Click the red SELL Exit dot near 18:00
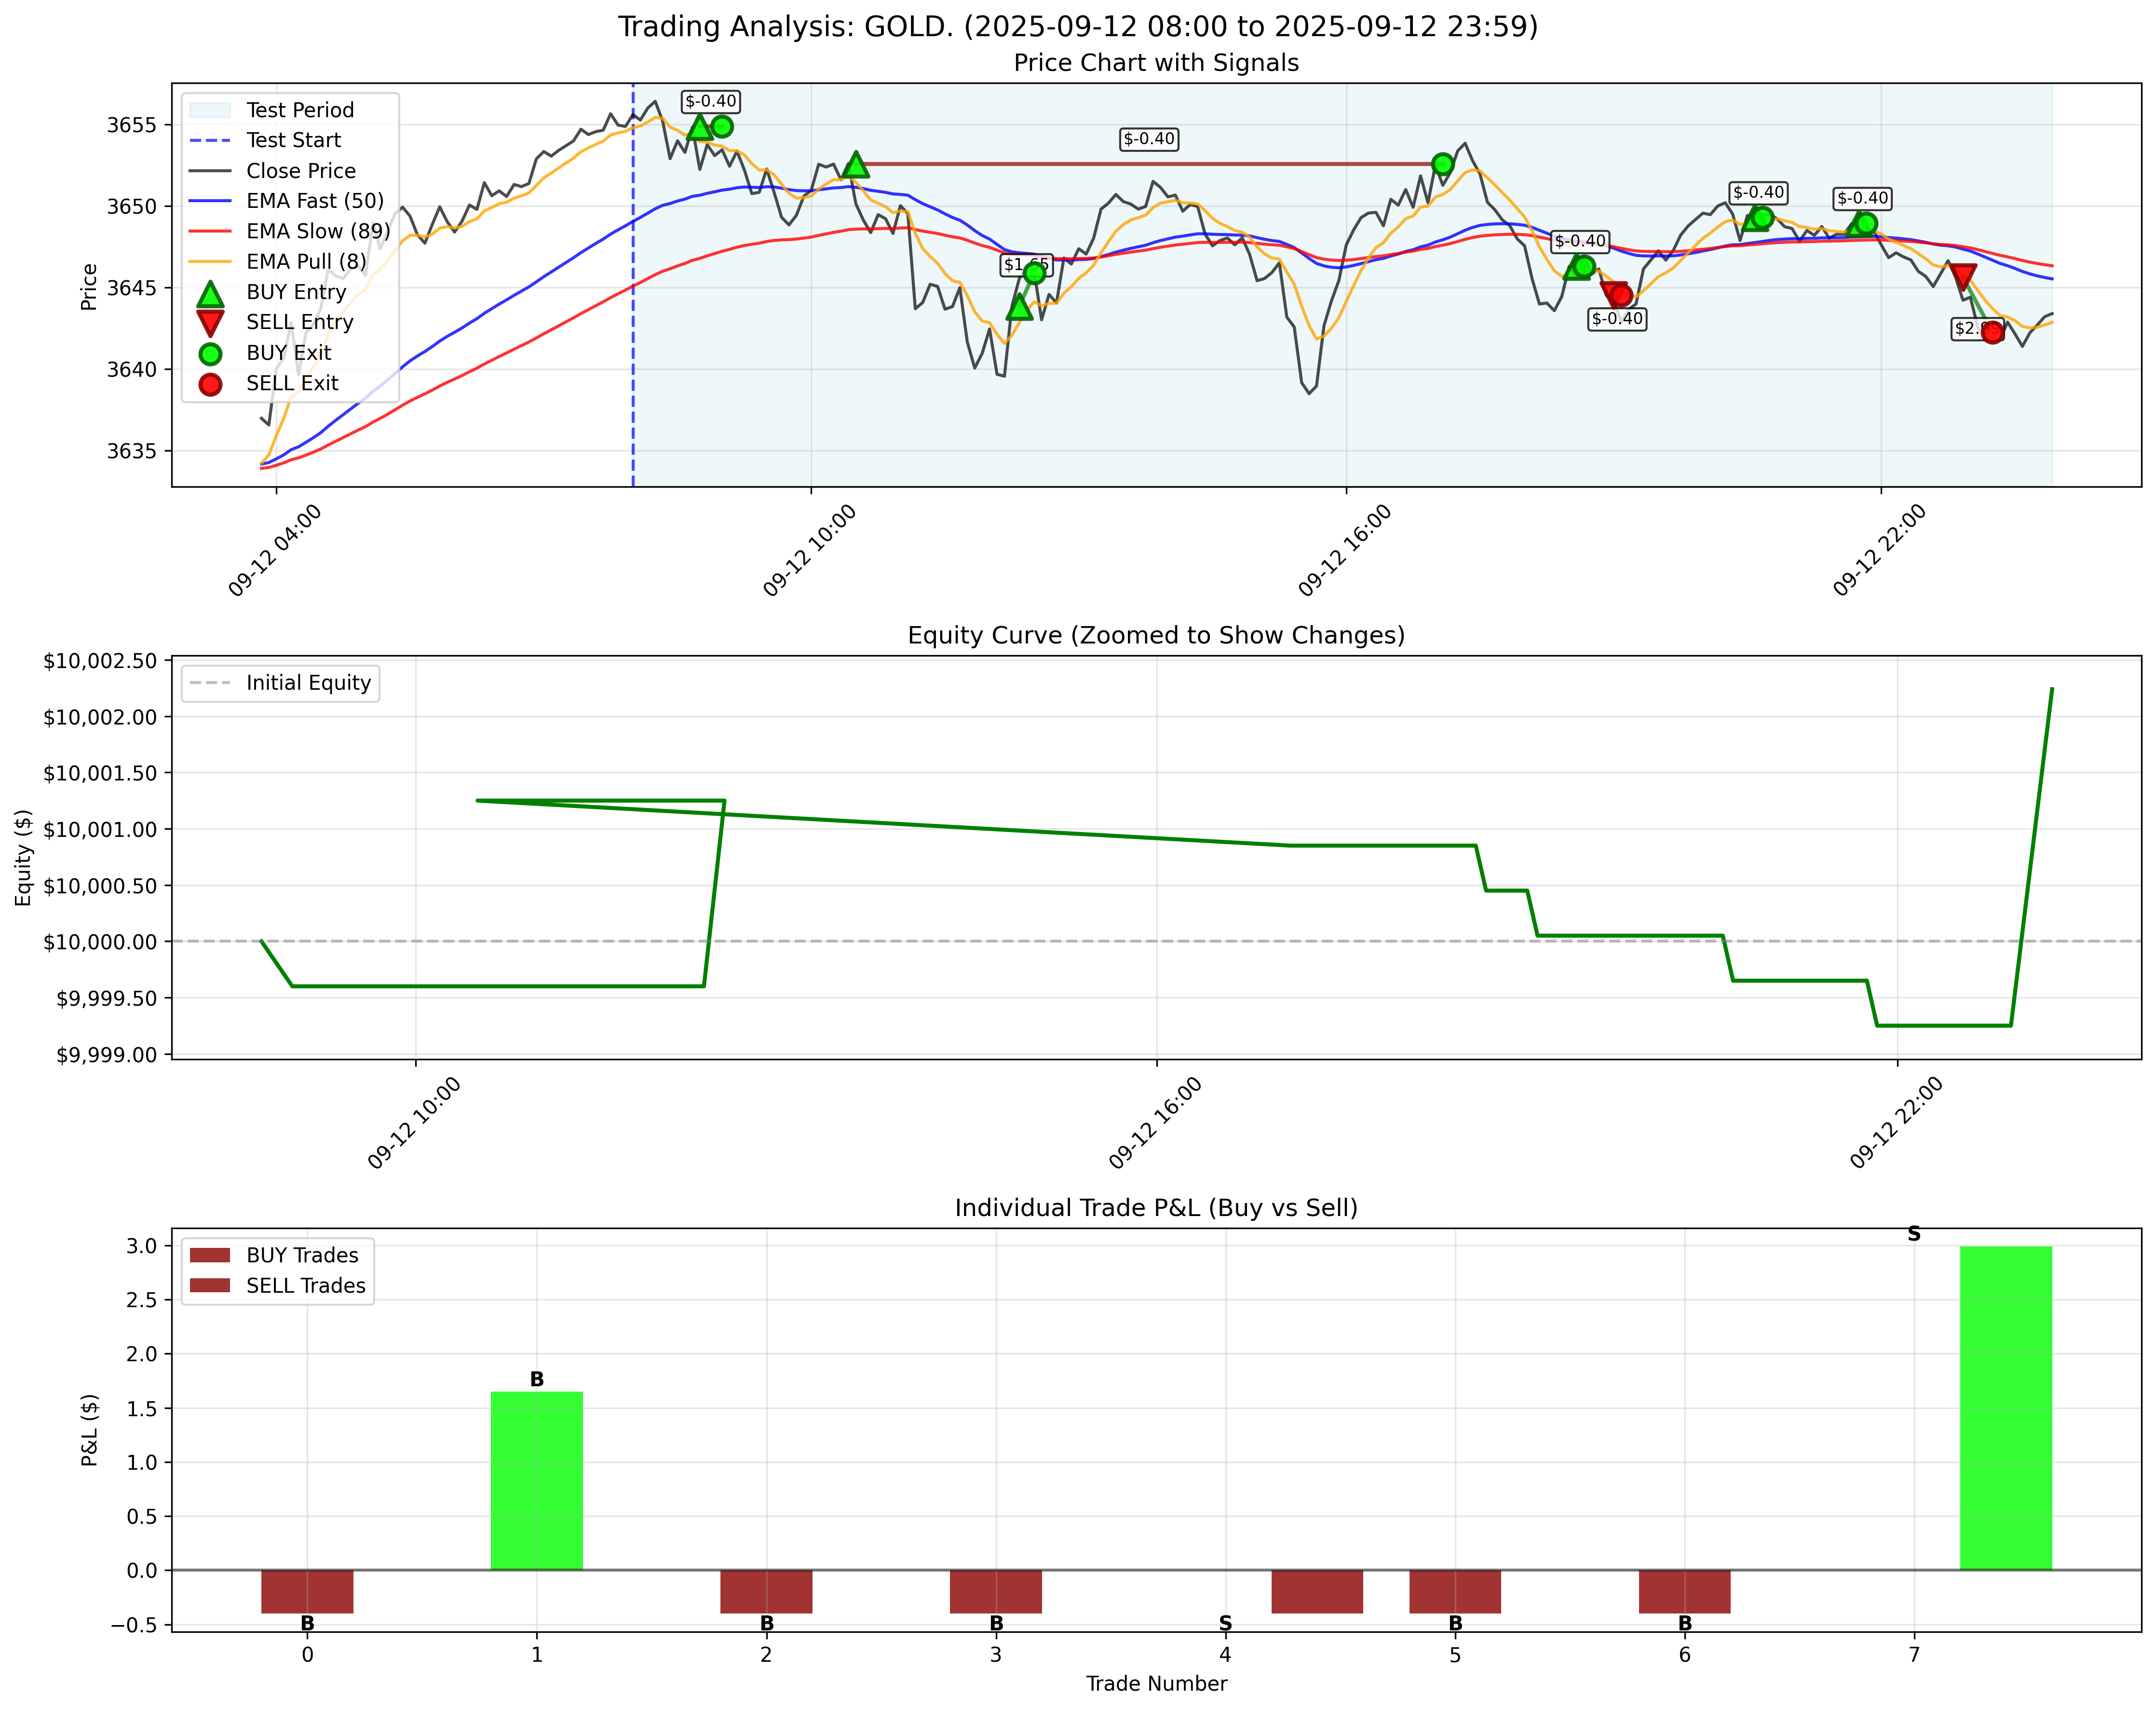This screenshot has height=1709, width=2156. pyautogui.click(x=1622, y=297)
